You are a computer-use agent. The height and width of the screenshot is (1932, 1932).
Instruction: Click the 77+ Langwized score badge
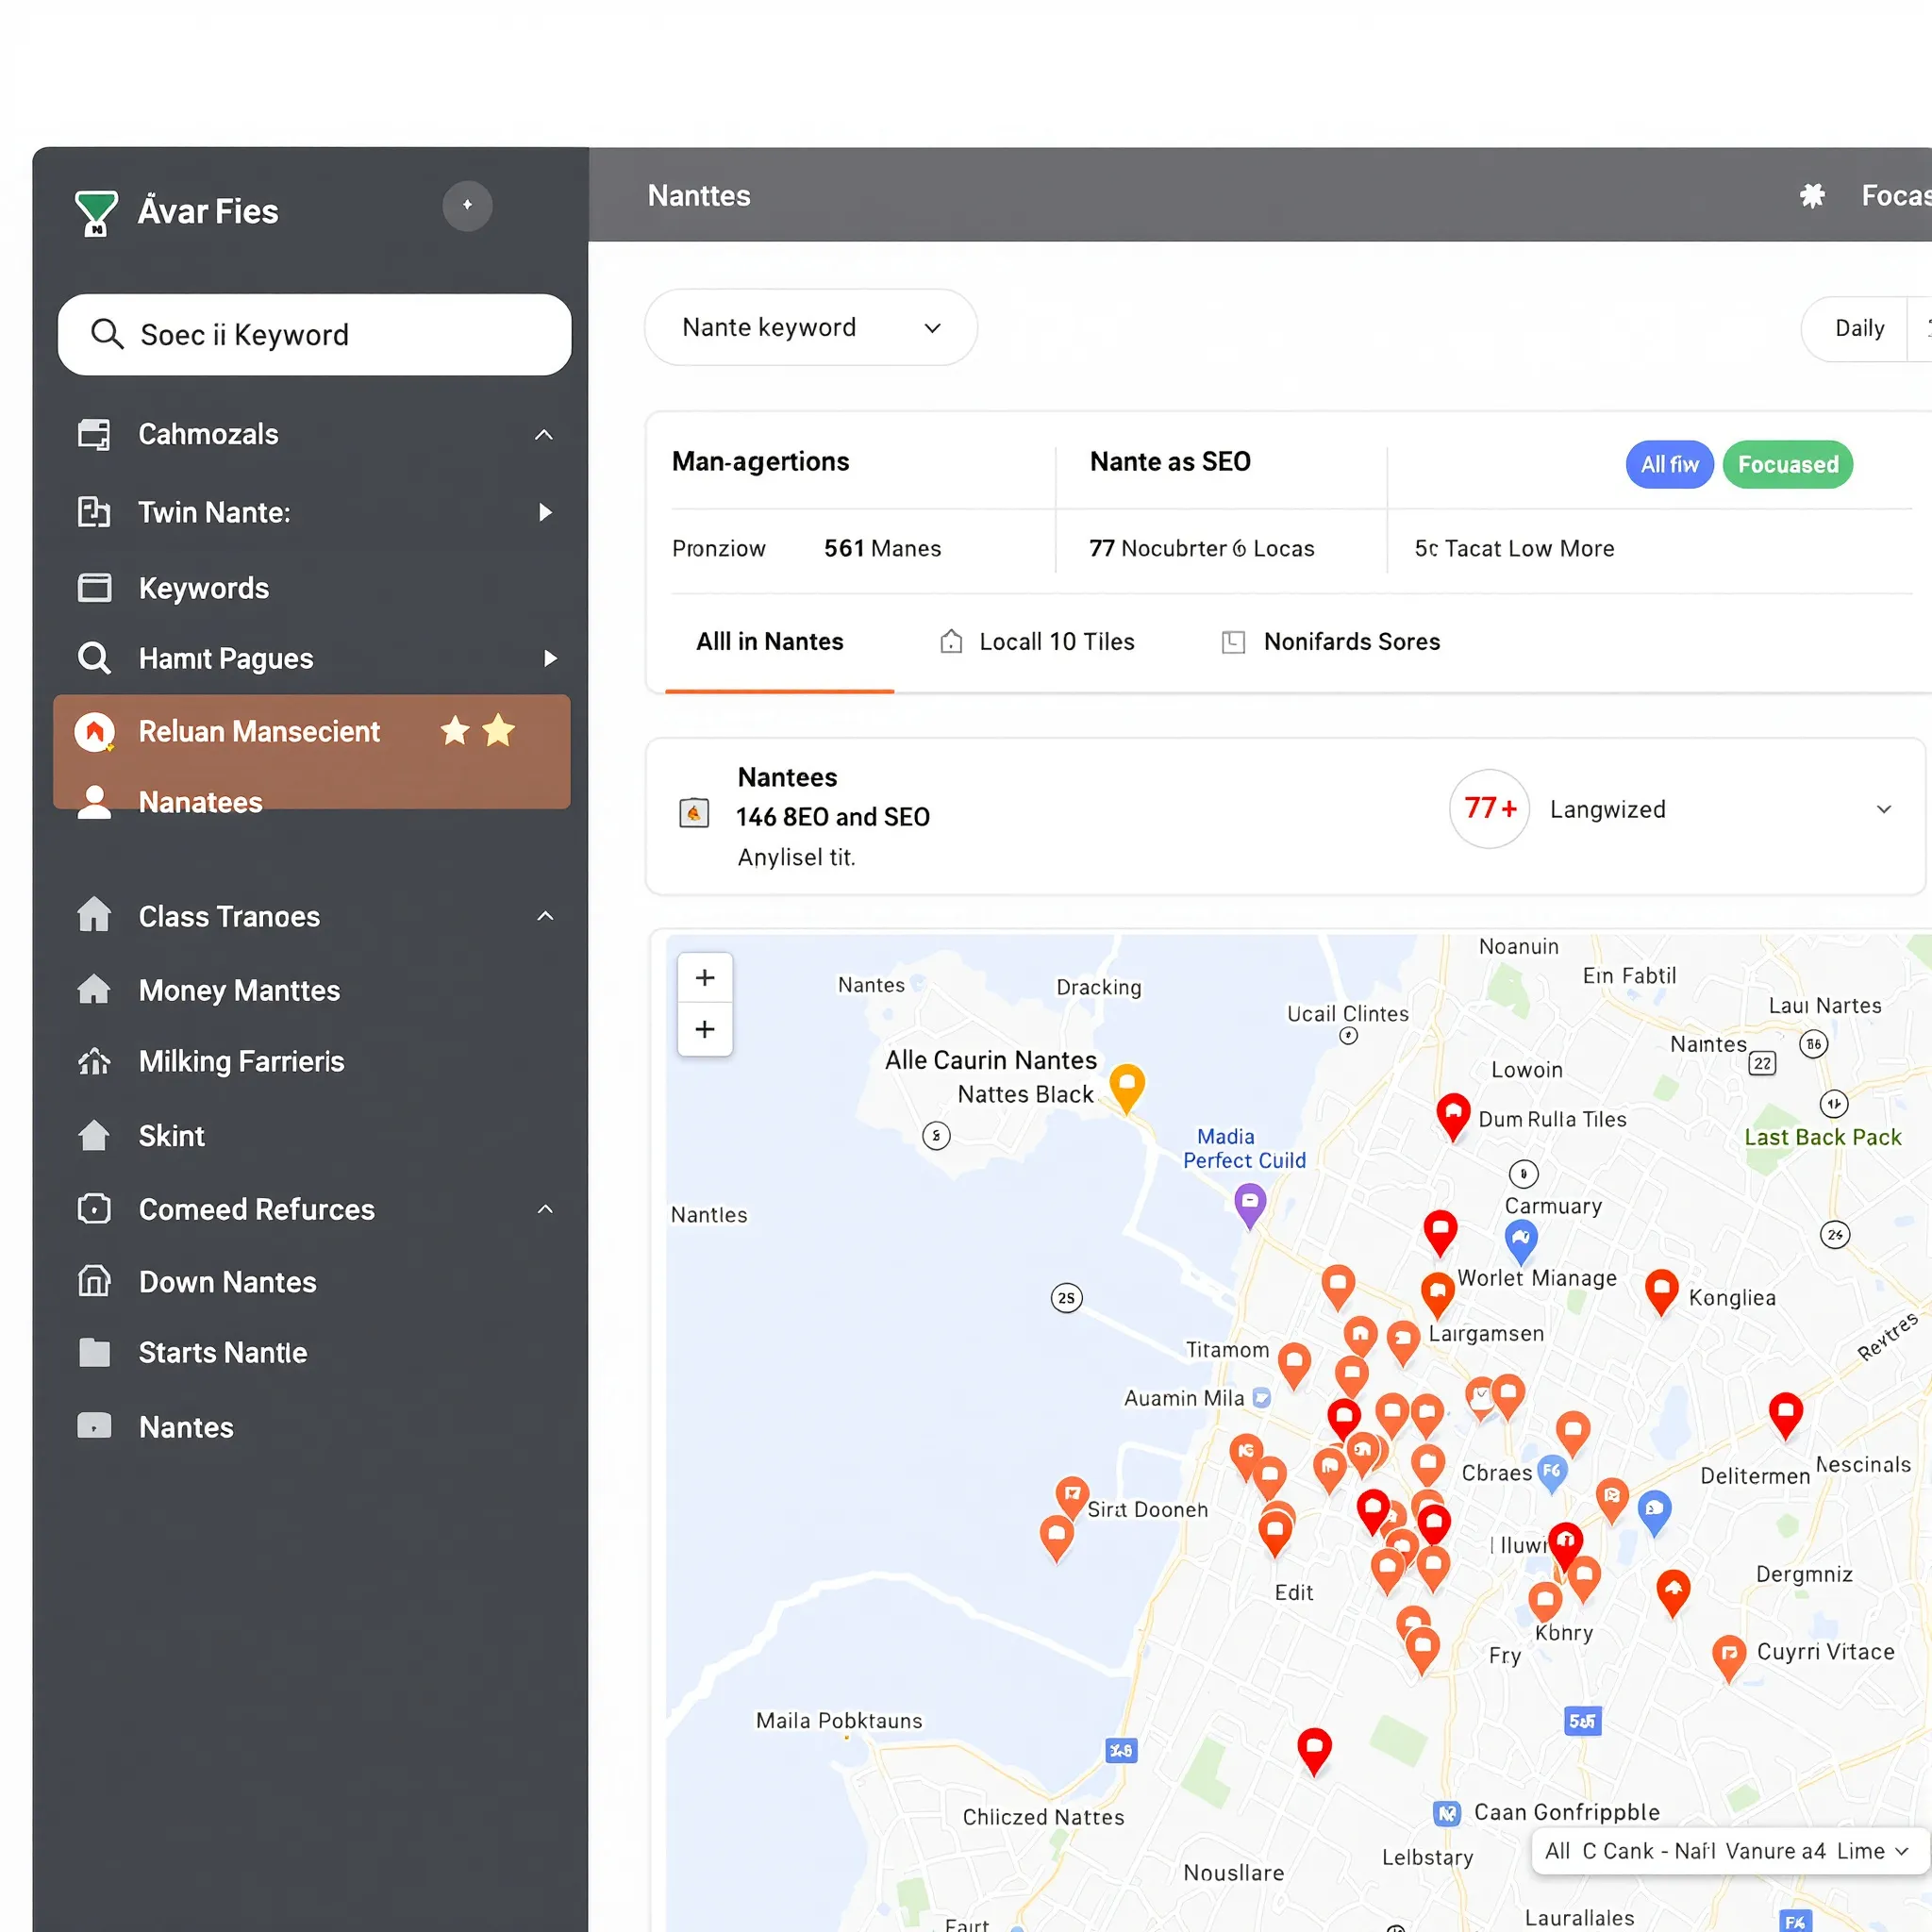click(1489, 809)
